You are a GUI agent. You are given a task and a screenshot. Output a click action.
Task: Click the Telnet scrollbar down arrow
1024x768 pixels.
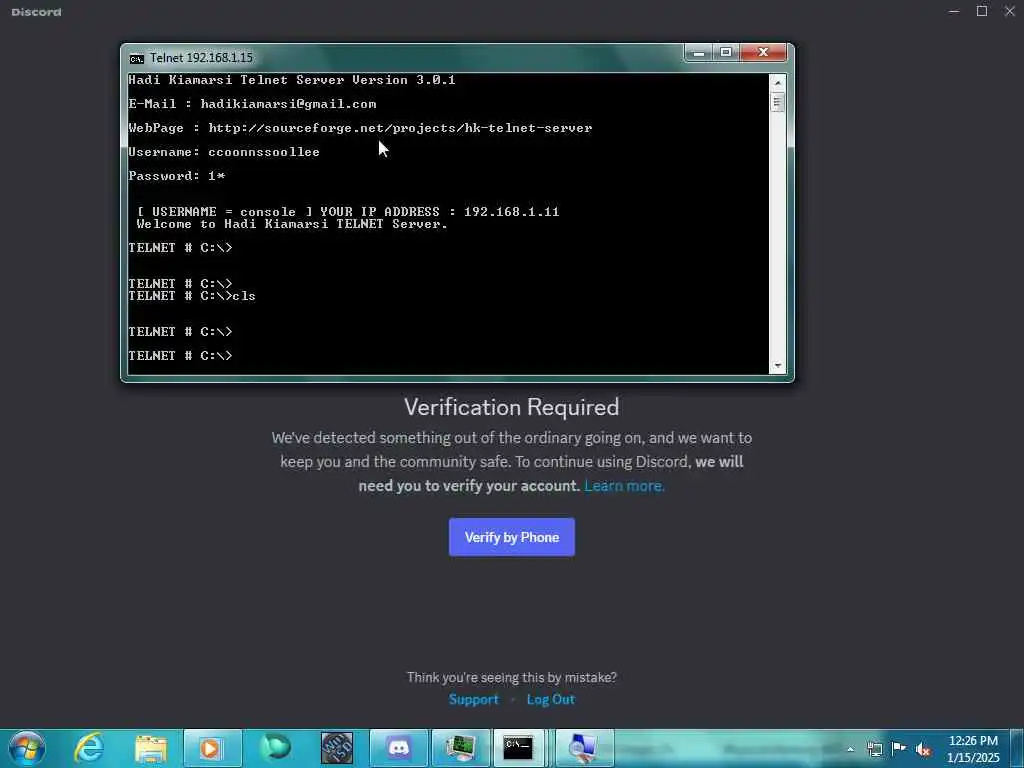pos(777,366)
